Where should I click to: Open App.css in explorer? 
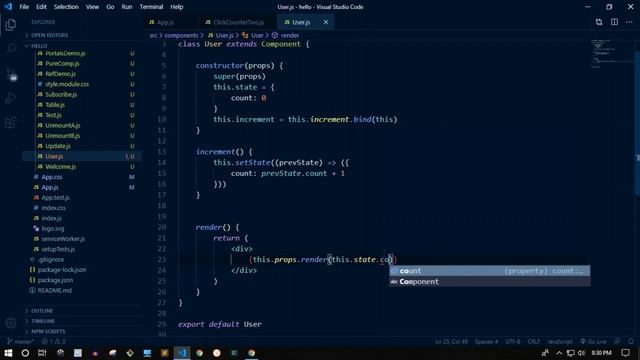pos(52,177)
